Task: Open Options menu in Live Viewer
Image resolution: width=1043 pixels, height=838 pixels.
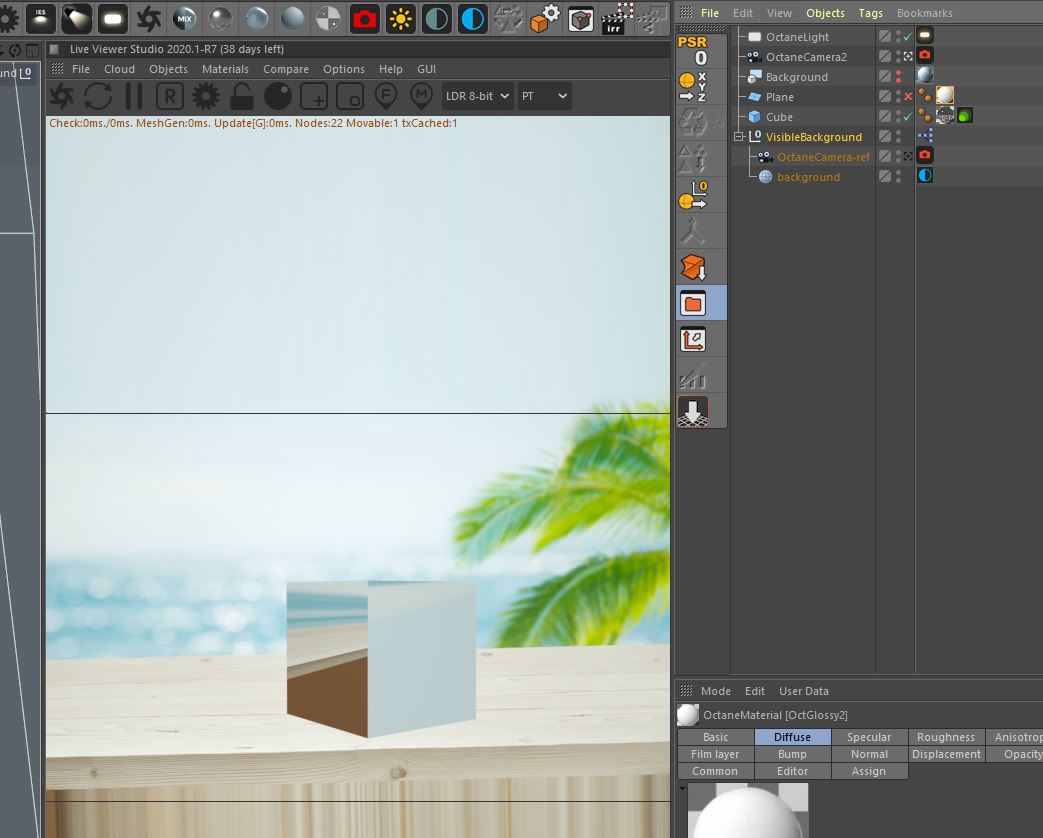Action: point(343,69)
